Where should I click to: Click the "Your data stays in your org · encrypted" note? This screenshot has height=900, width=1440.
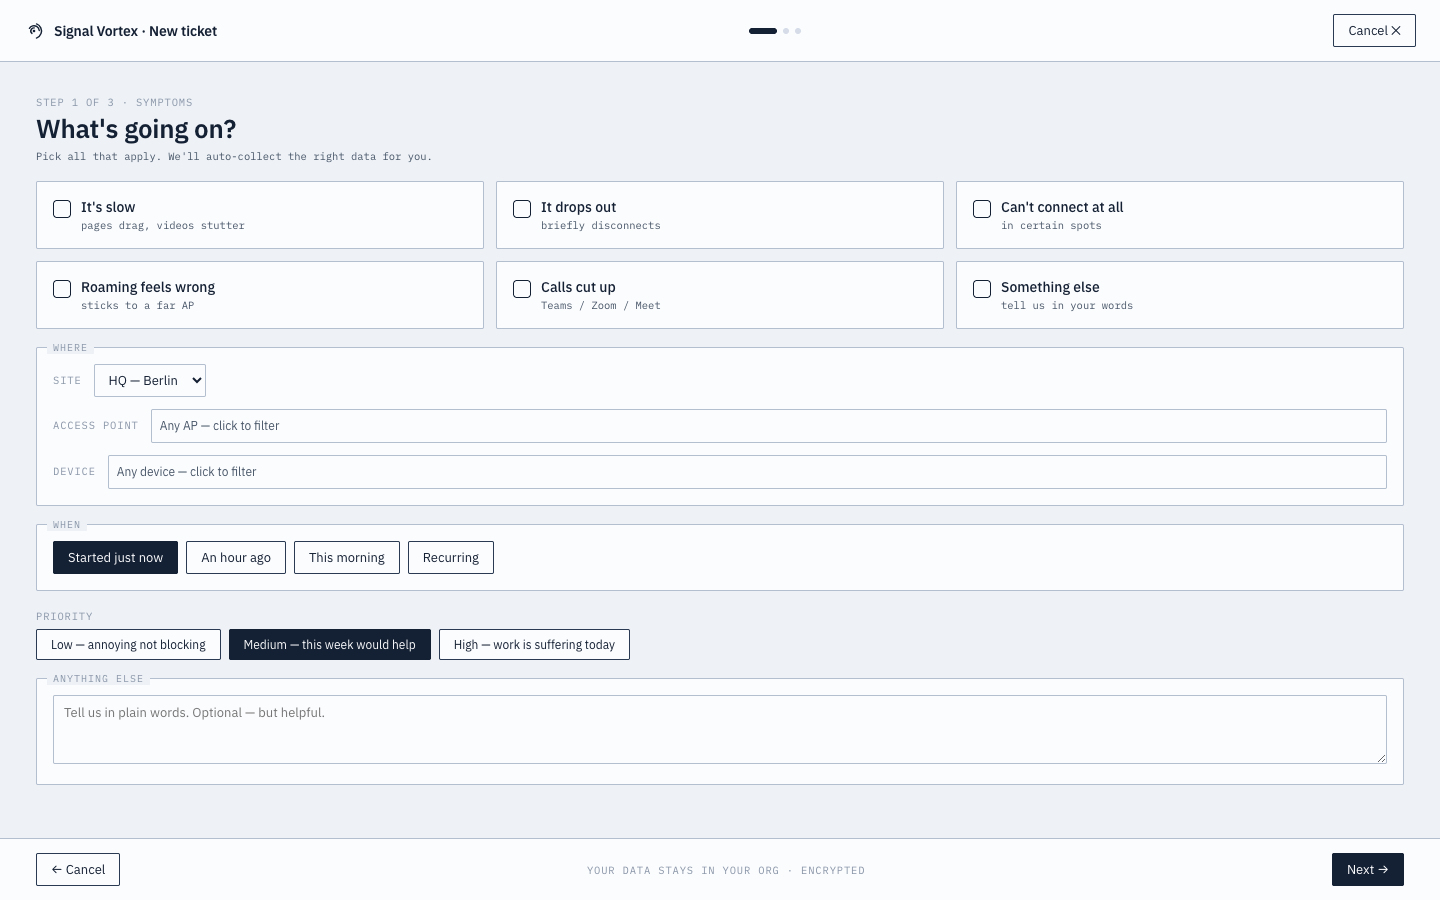[726, 871]
